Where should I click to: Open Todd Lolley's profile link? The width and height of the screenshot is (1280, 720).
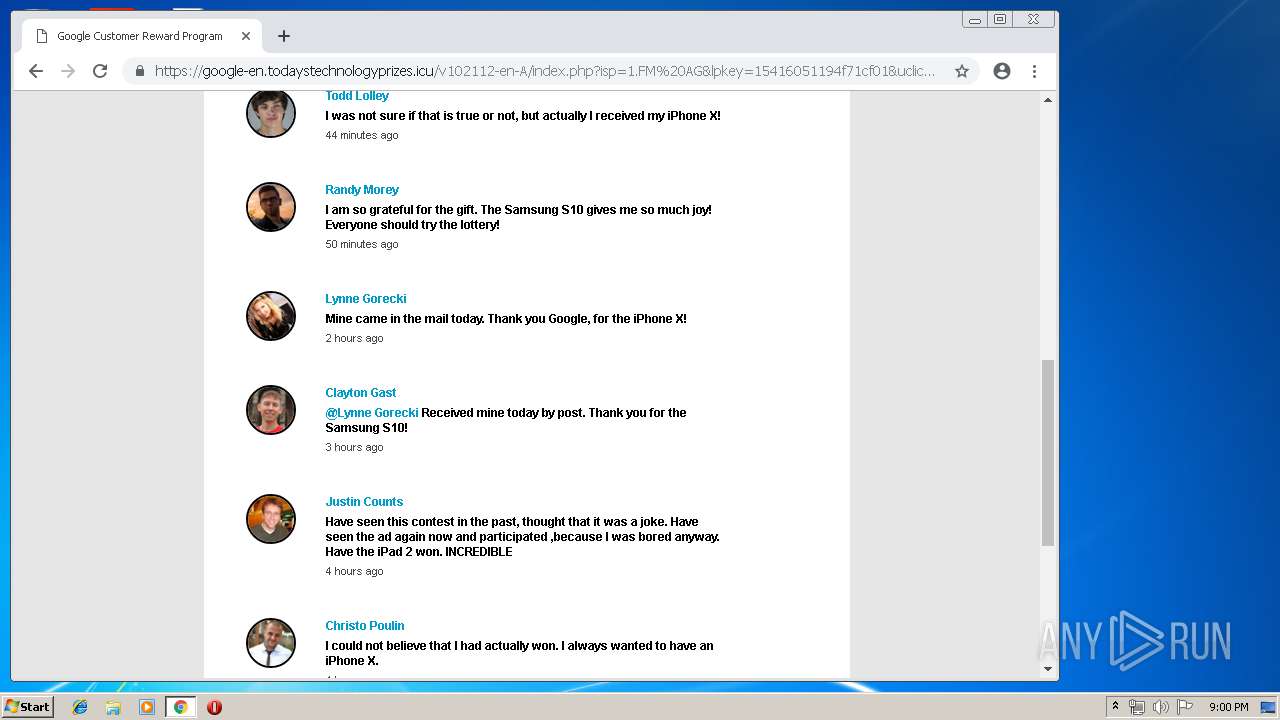coord(357,96)
